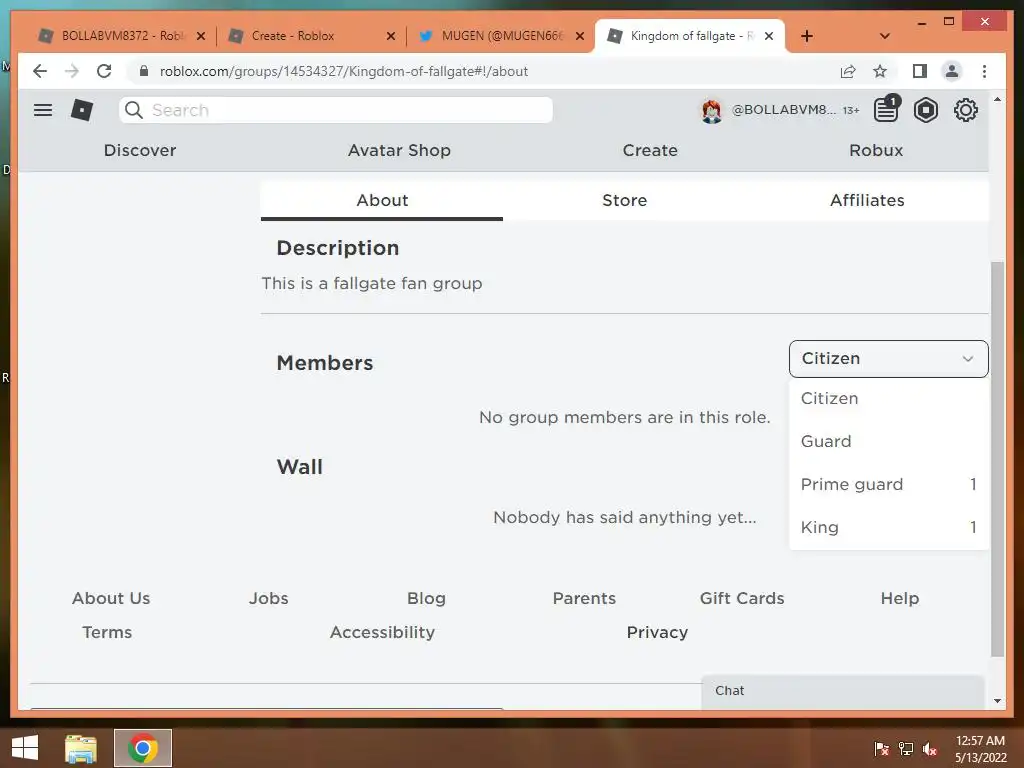Click the scrollbar down arrow
1024x768 pixels.
point(997,701)
